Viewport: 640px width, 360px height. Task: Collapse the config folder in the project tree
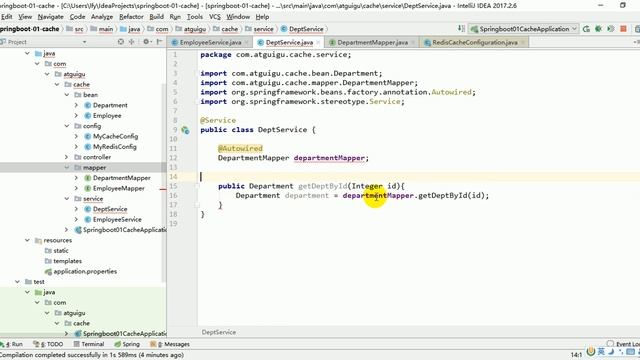[67, 126]
